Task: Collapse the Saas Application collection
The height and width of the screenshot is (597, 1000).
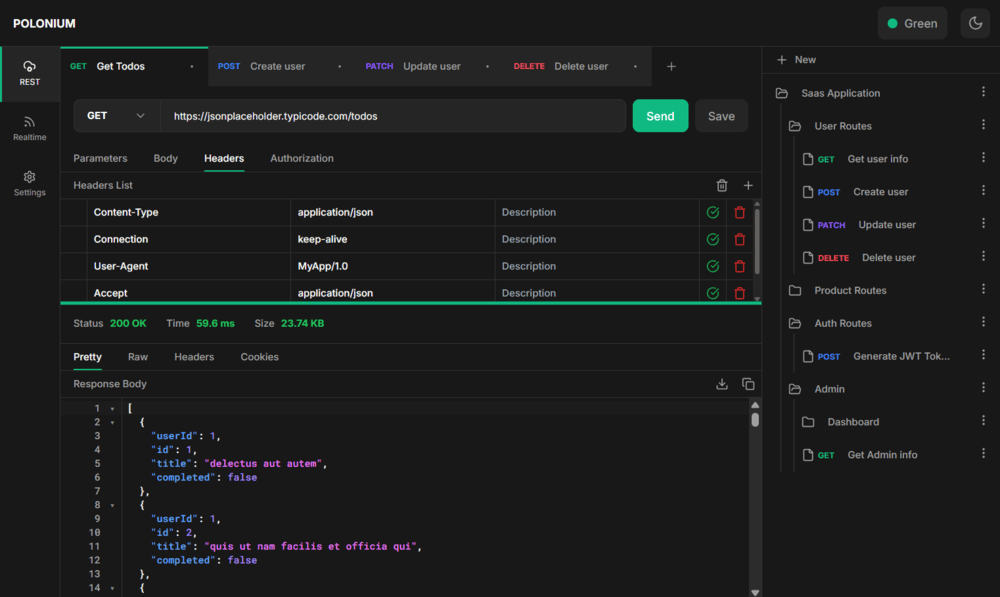Action: click(782, 93)
